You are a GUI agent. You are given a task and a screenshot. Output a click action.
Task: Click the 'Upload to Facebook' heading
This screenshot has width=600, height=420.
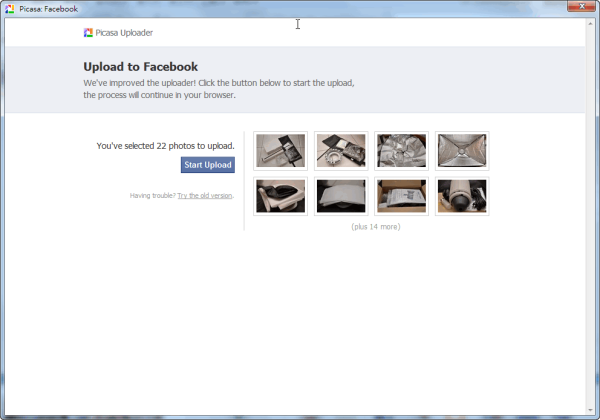140,67
